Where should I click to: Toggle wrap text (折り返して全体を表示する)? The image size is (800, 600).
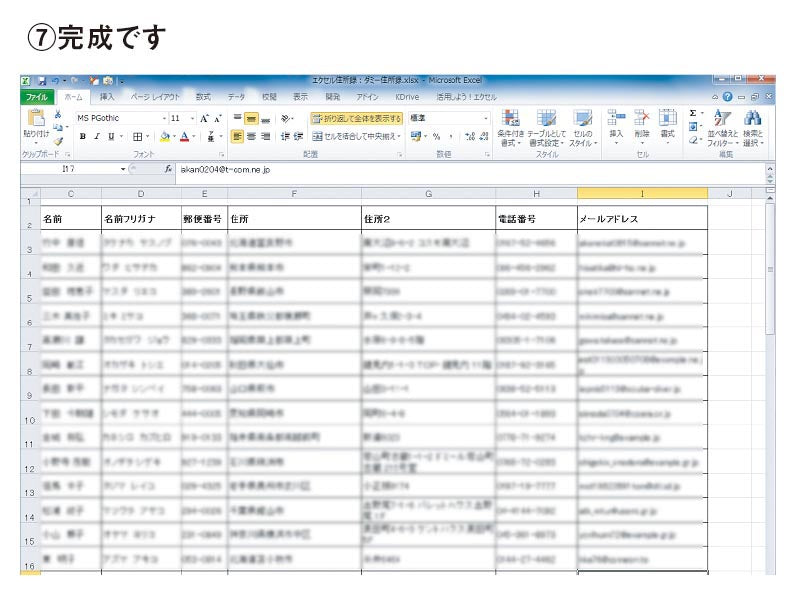click(355, 118)
